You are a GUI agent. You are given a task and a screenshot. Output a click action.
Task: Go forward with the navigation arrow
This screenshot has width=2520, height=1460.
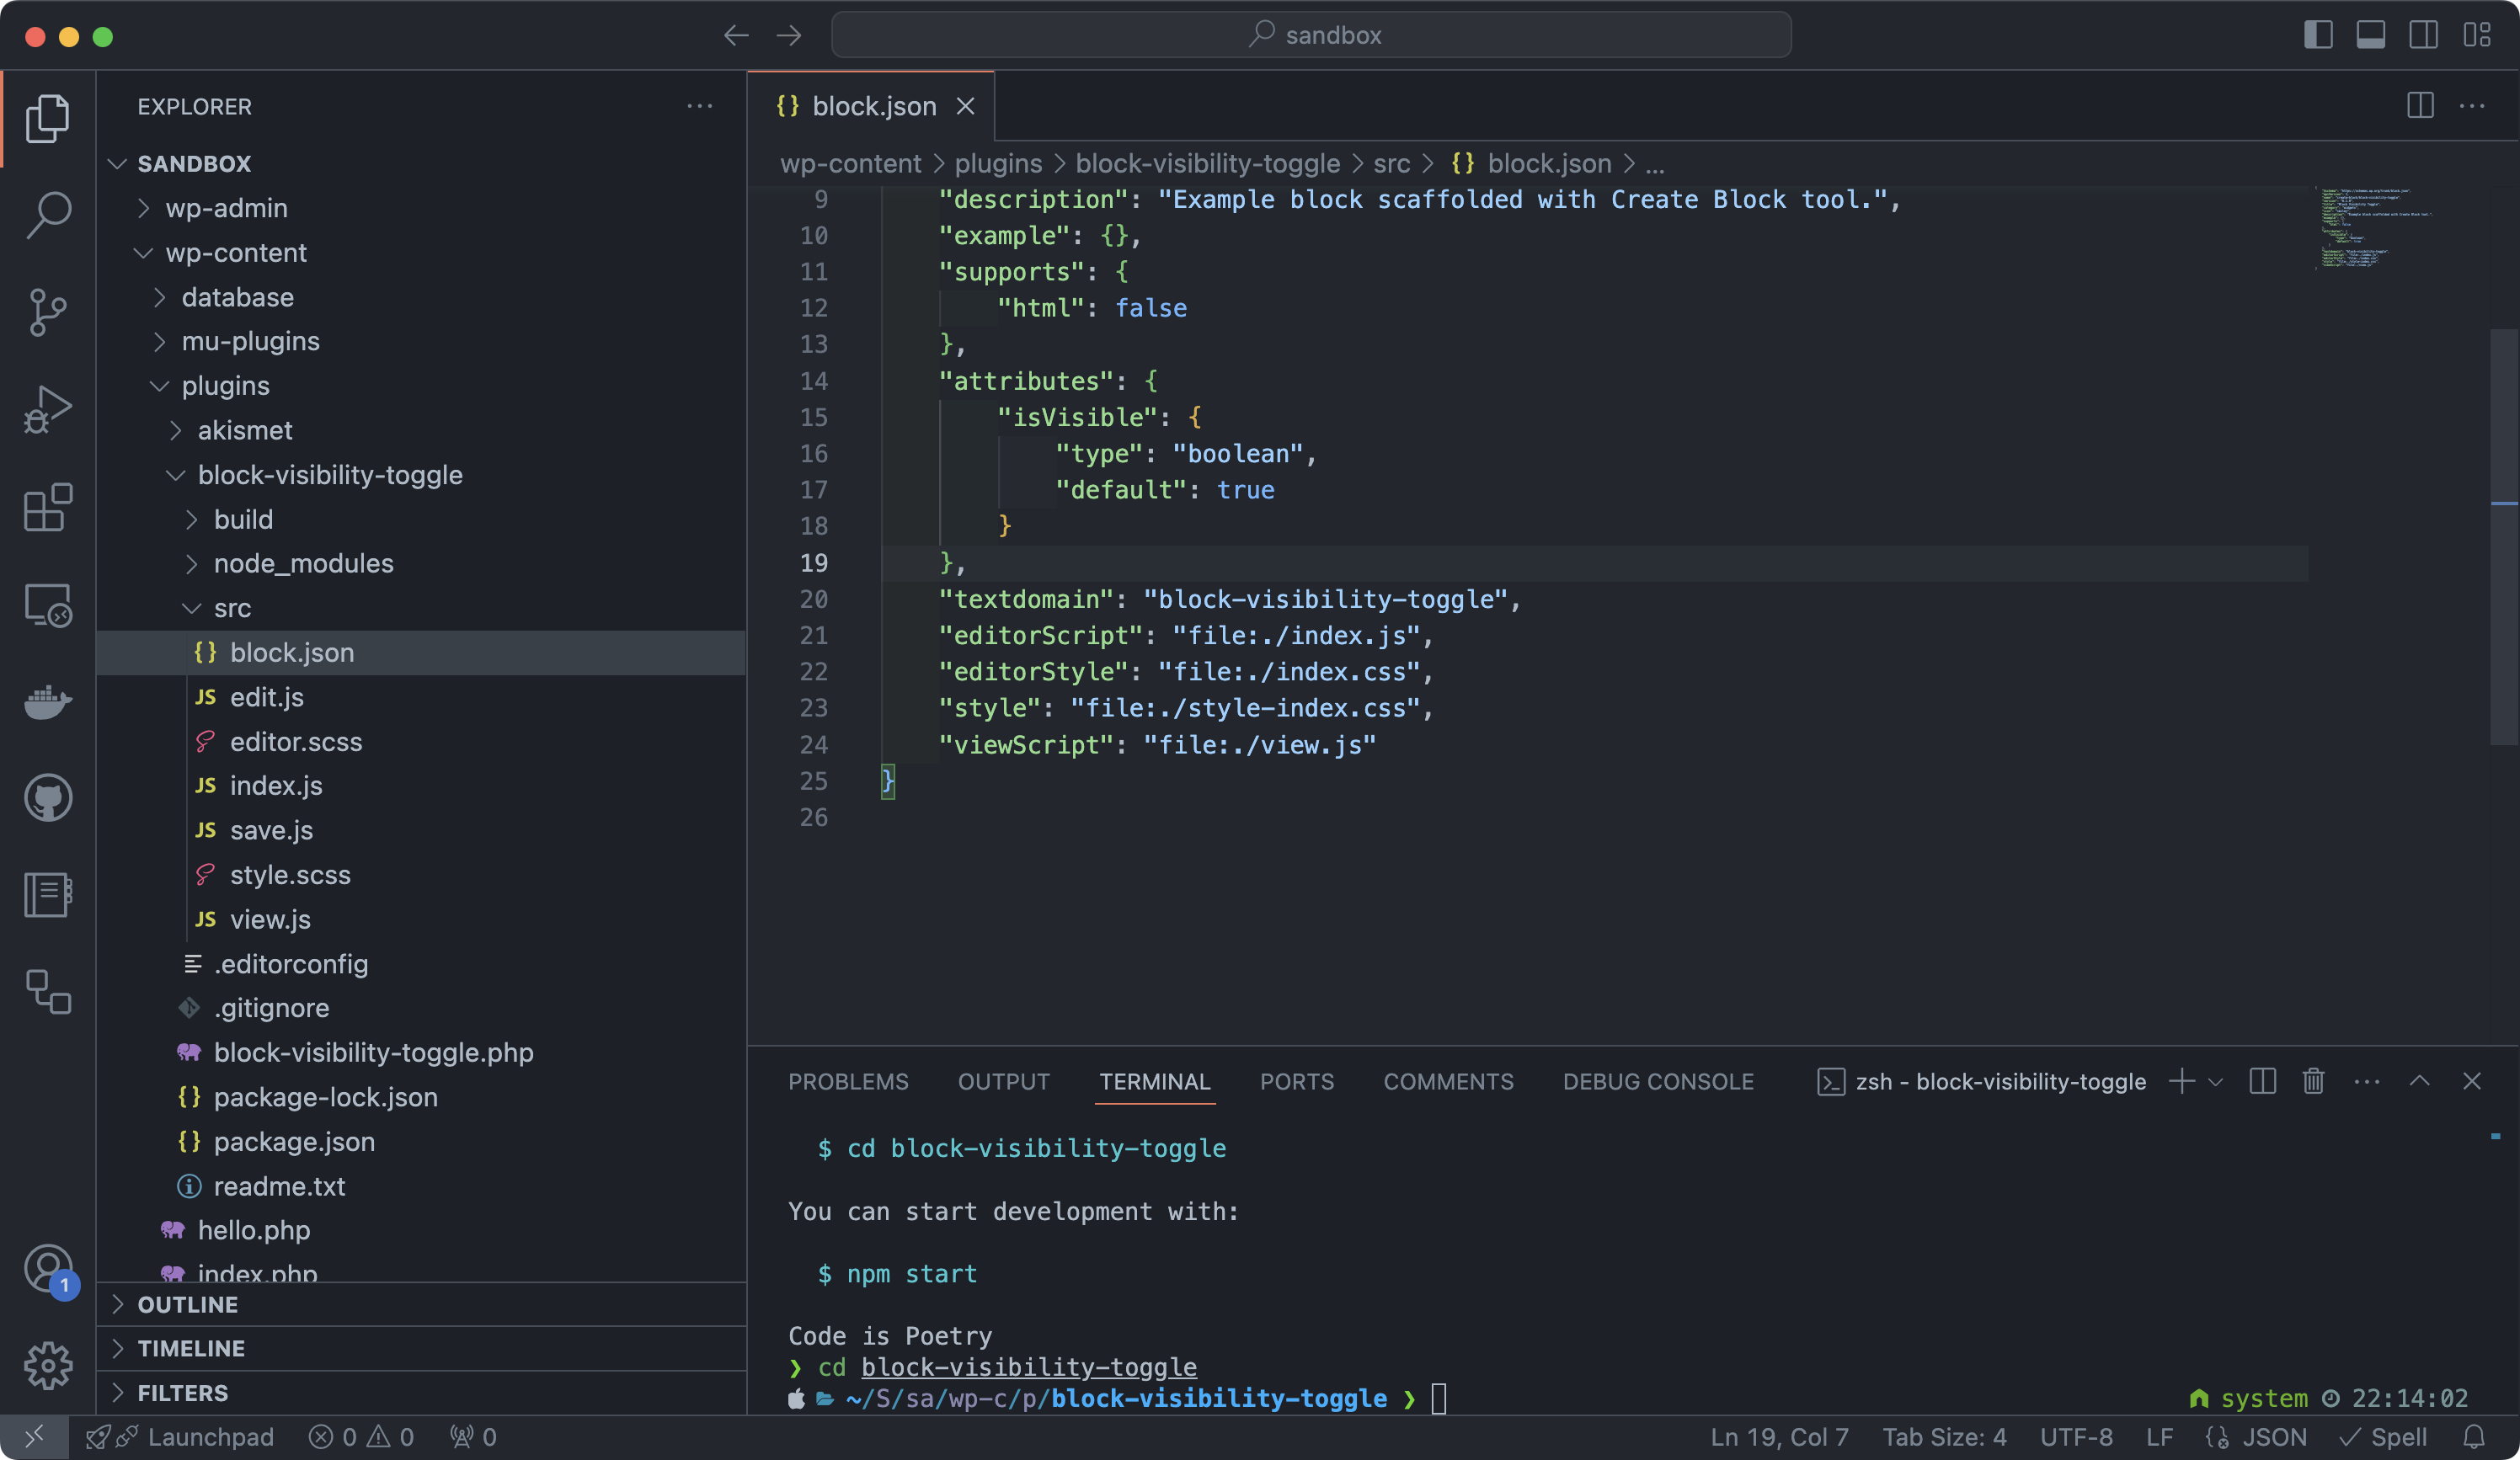(x=789, y=36)
